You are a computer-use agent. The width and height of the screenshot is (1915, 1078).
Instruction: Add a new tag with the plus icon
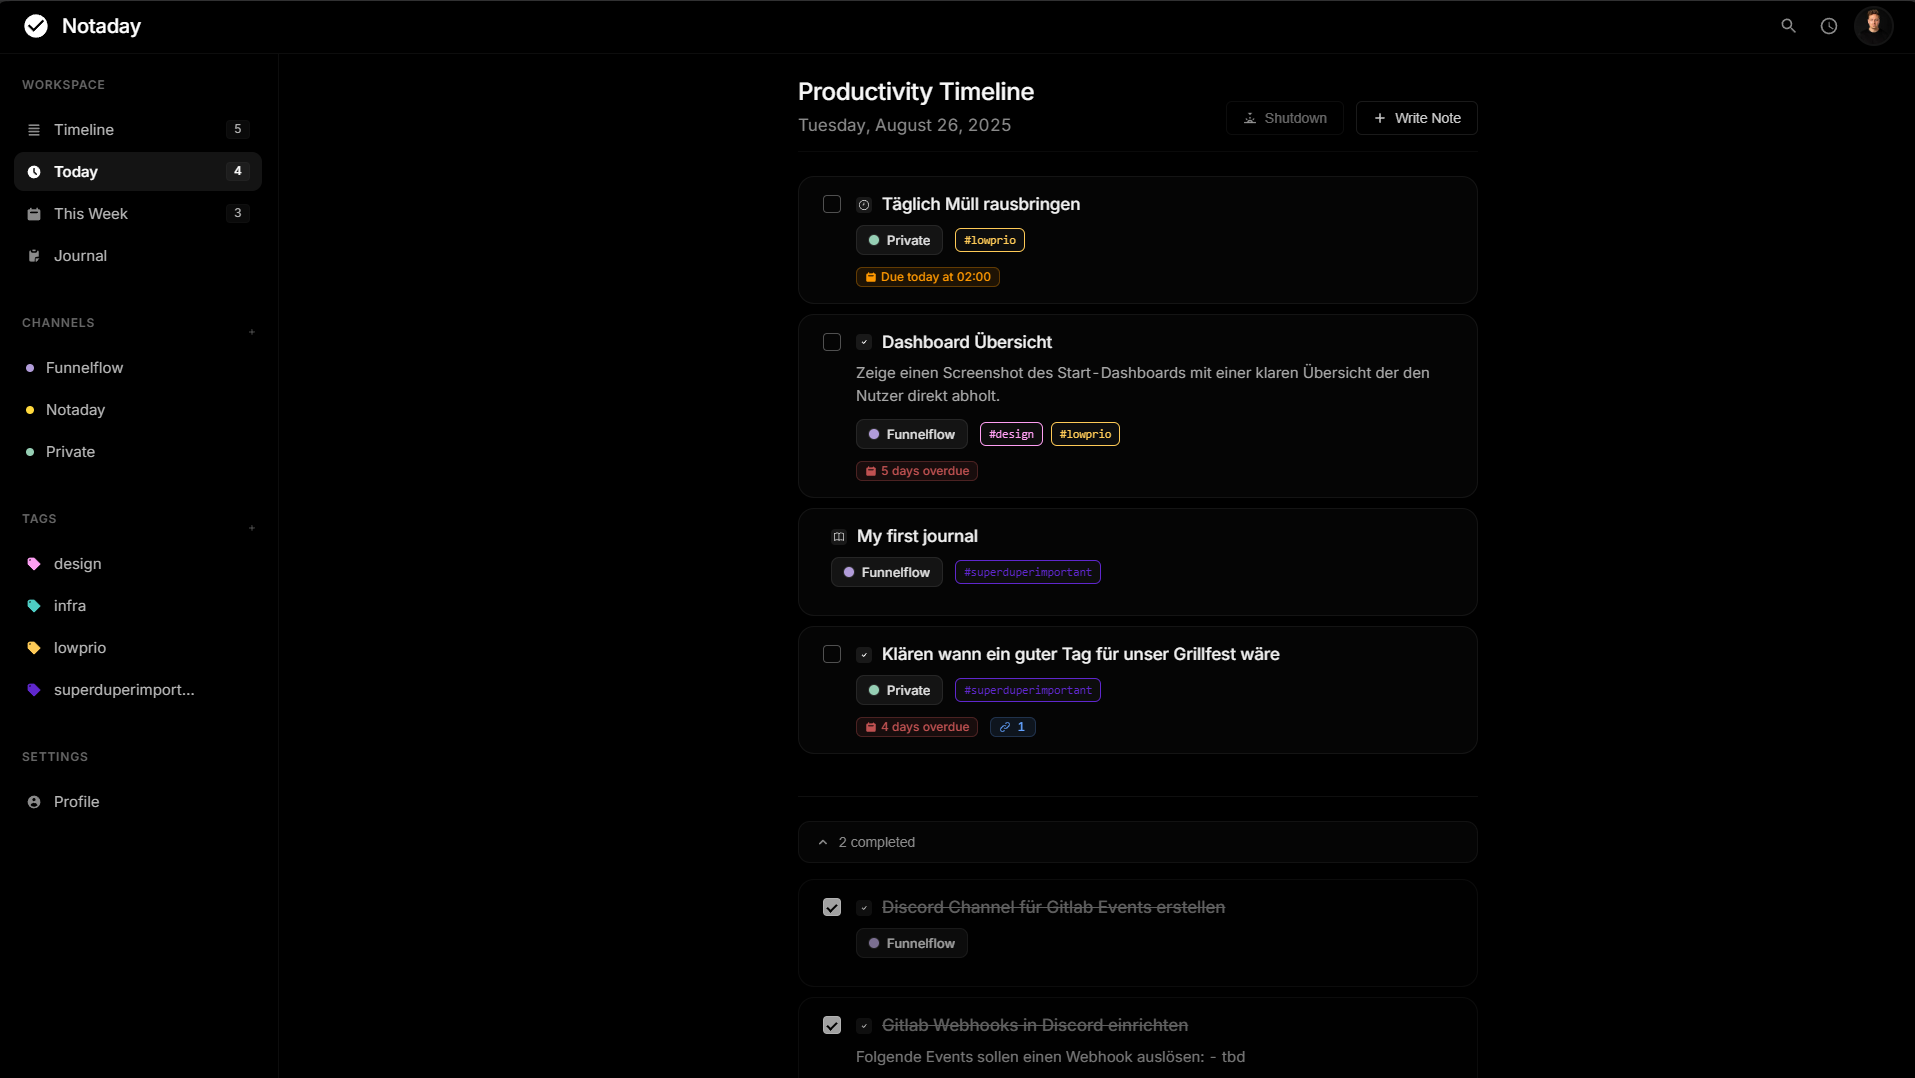tap(252, 527)
